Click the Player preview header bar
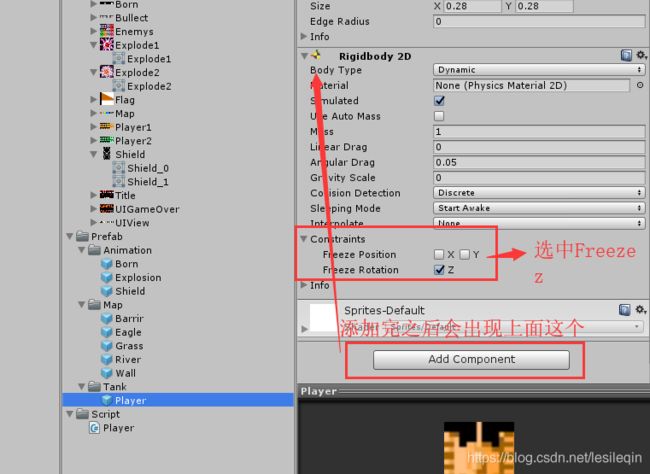This screenshot has height=474, width=650. [473, 391]
